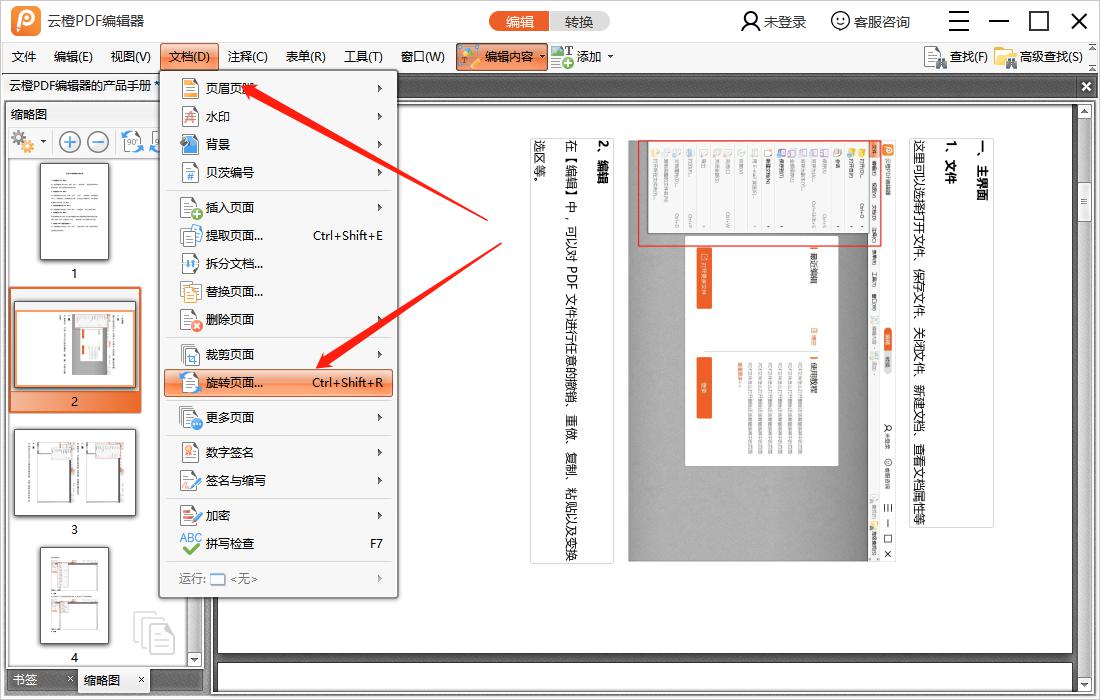Open 客服咨询 customer support

(x=871, y=22)
